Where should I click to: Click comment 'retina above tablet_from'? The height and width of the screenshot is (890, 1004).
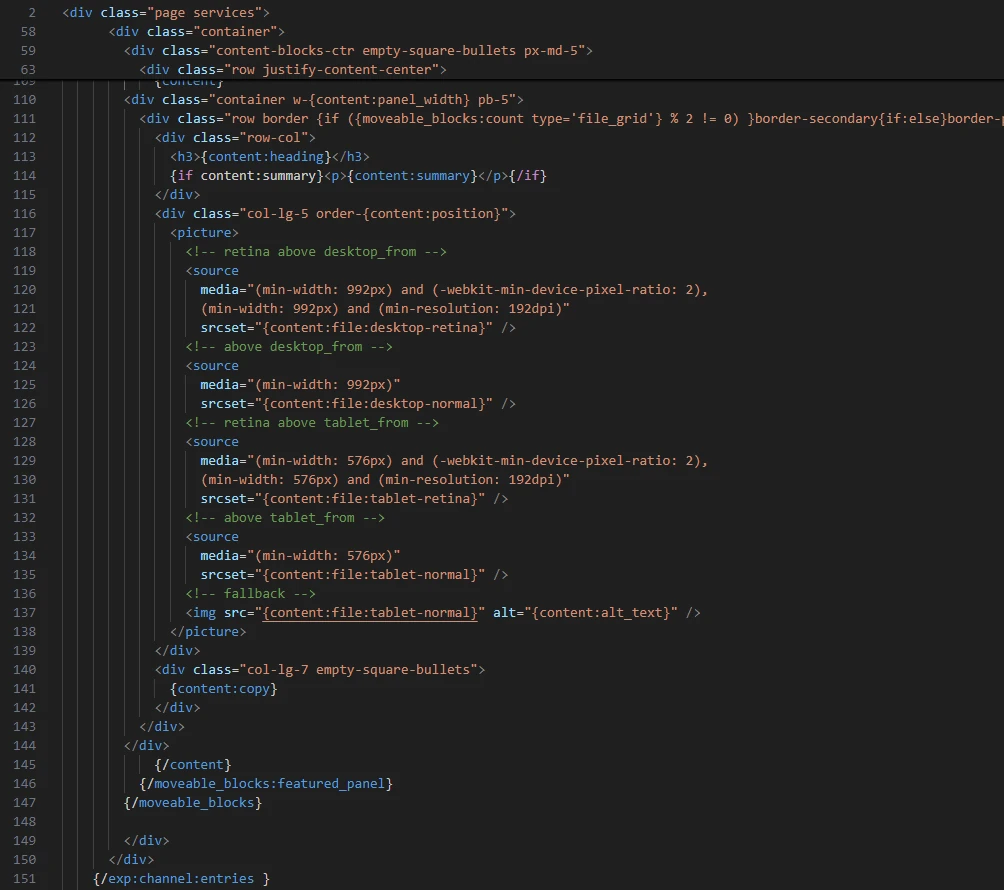(312, 423)
